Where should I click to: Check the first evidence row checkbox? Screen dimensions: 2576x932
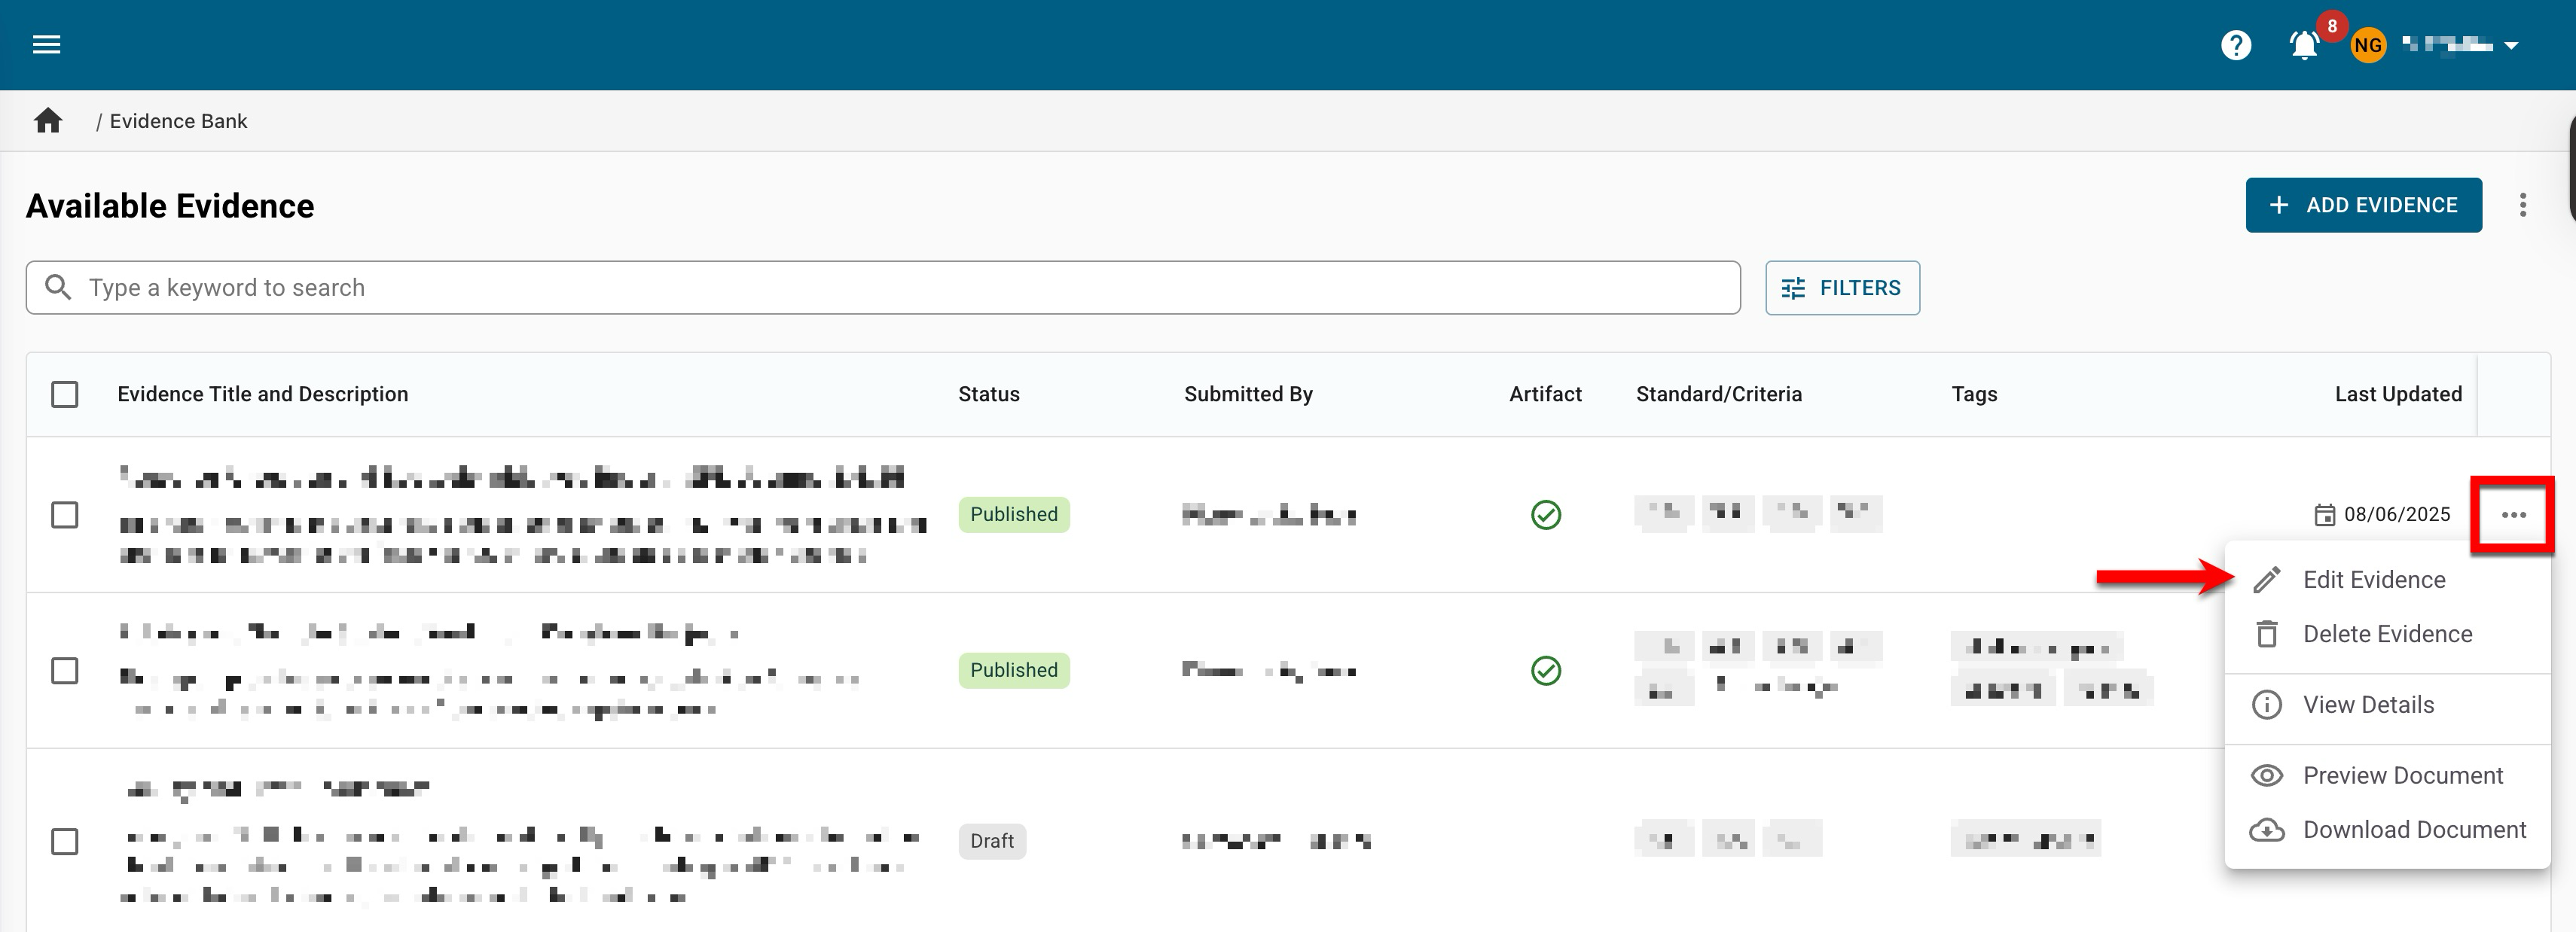pos(65,515)
